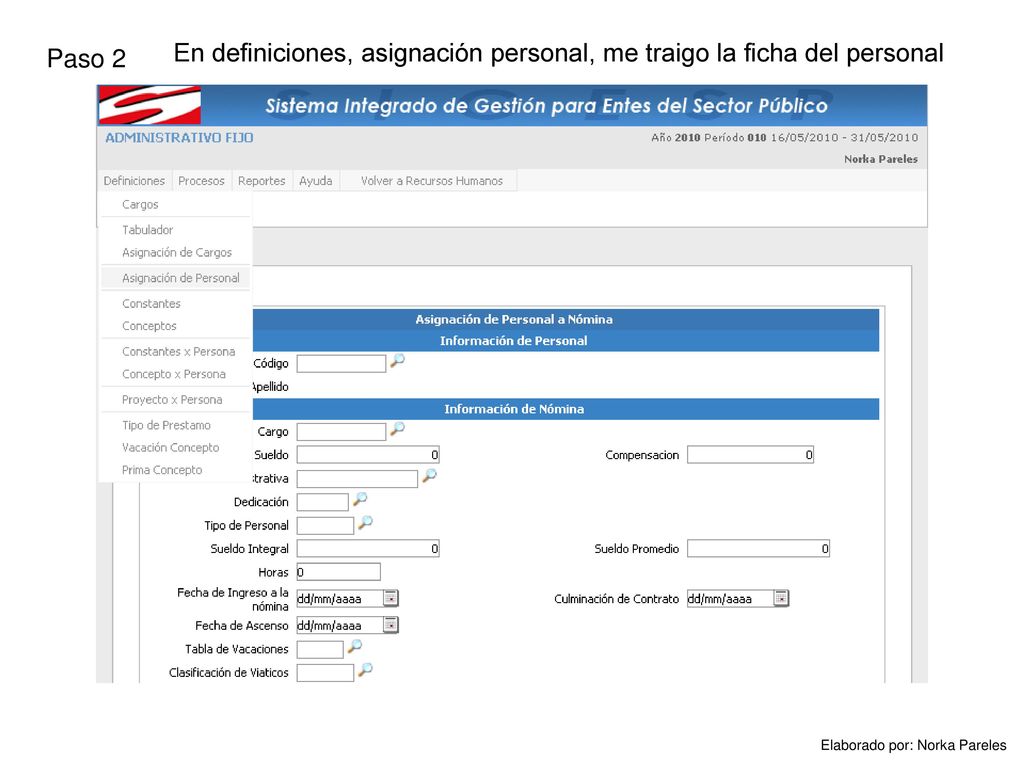Click the Tipo de Personal input field
The height and width of the screenshot is (768, 1024).
(325, 526)
